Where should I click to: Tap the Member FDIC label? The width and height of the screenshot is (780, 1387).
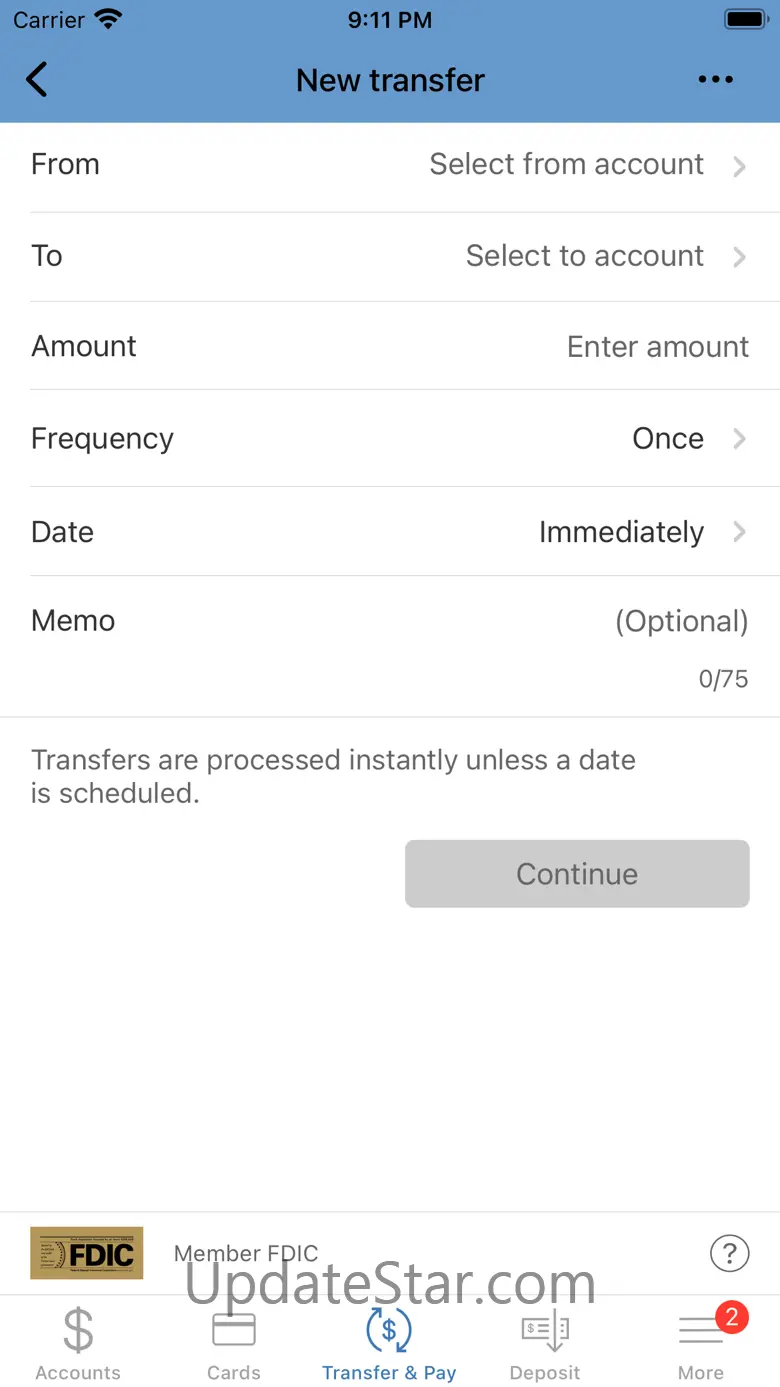click(246, 1253)
